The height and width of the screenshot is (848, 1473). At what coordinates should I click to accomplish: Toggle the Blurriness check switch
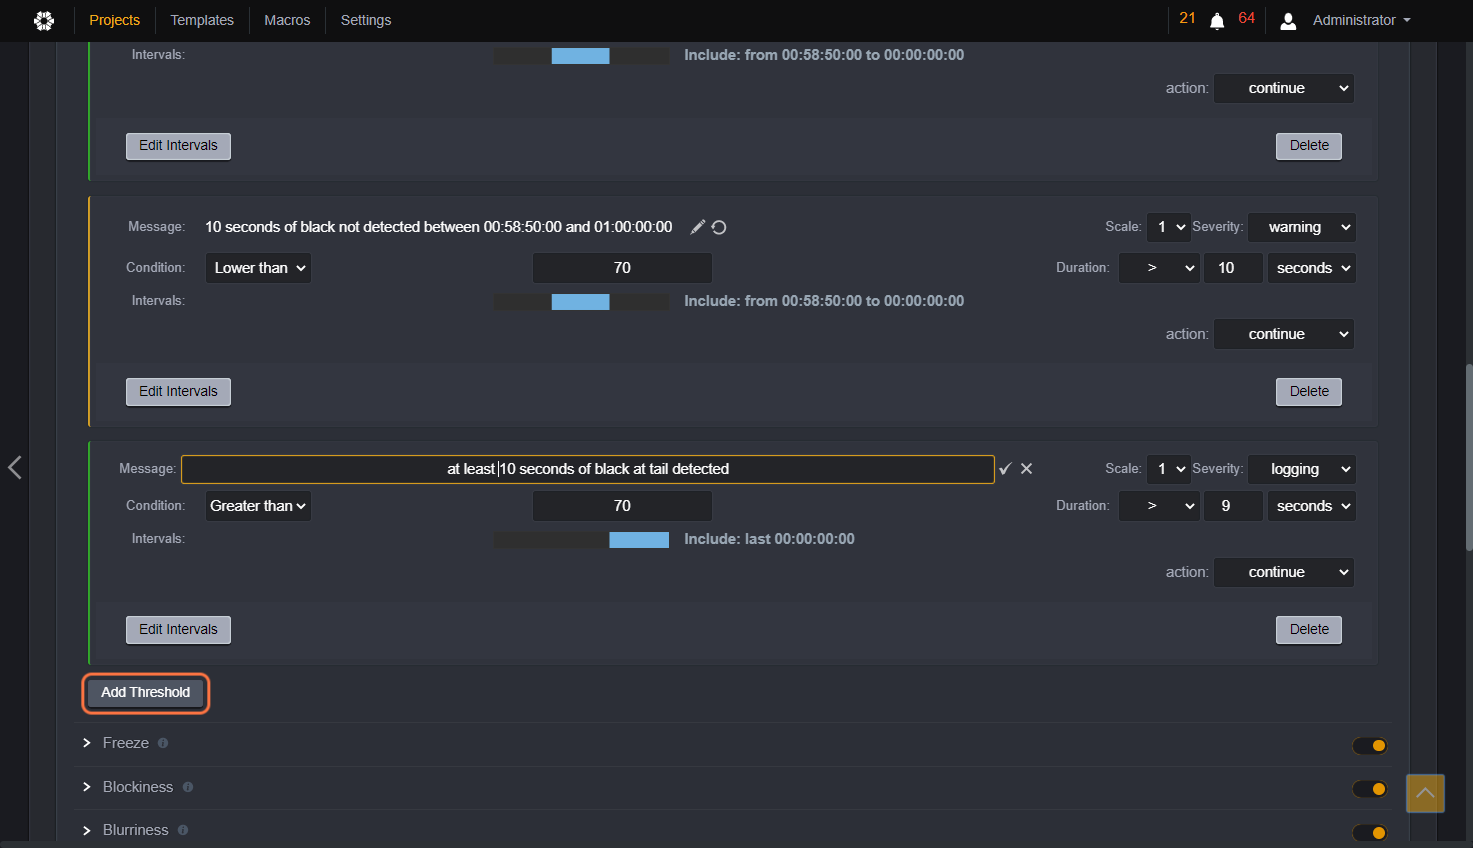[x=1369, y=832]
